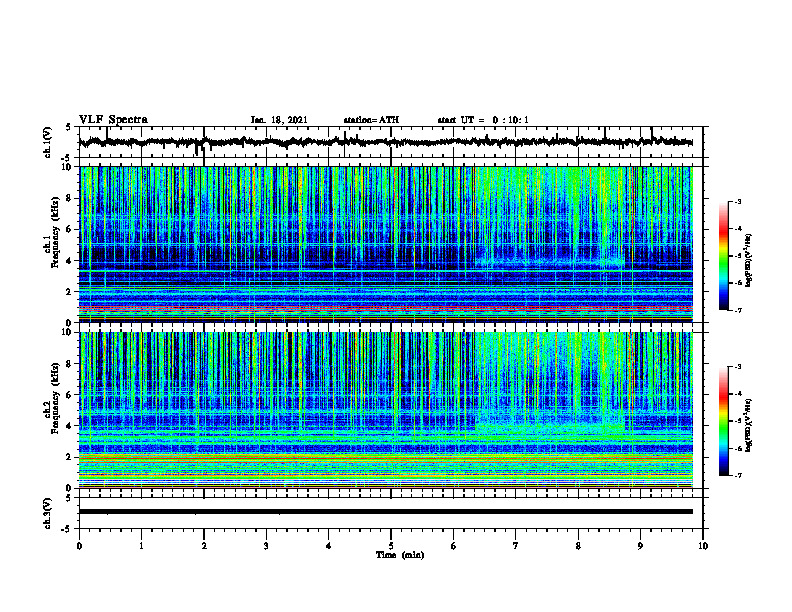This screenshot has height=612, width=792.
Task: Click the "ch.1(V)" waveform axis label
Action: pos(48,142)
